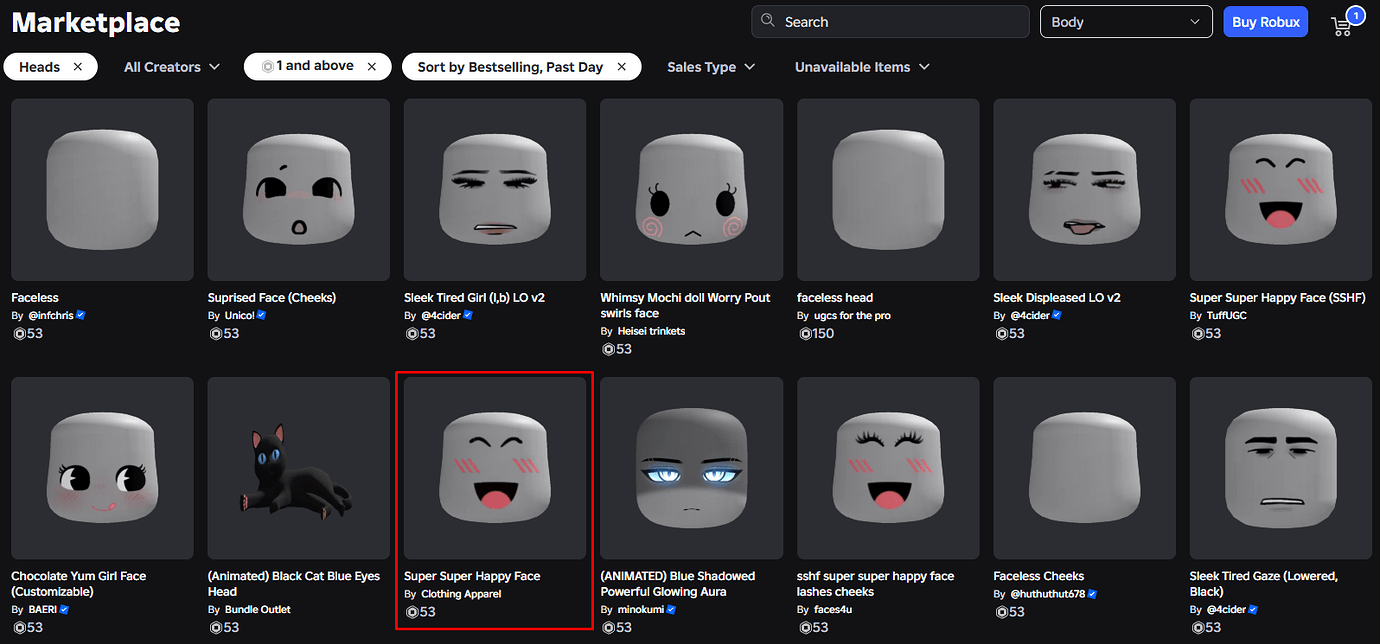Click '(Animated) Black Cat Blue Eyes Head' title
Screen dimensions: 1380x644
[x=294, y=584]
